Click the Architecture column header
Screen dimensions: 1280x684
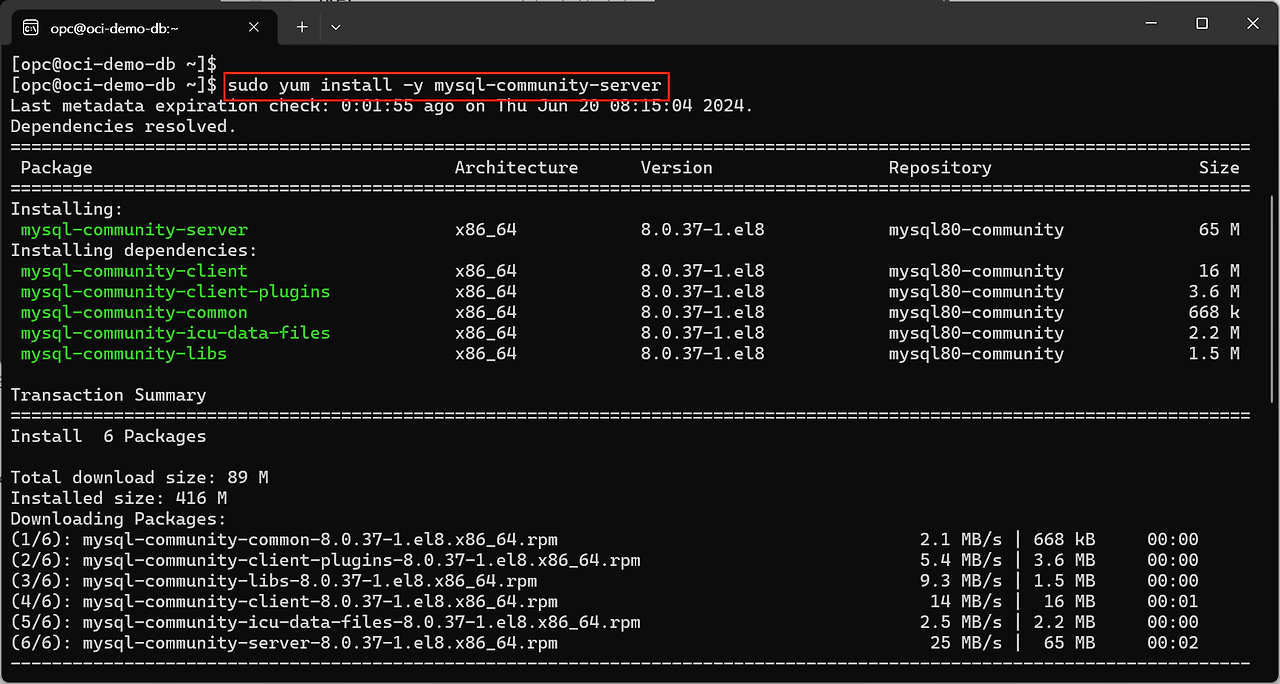tap(516, 168)
